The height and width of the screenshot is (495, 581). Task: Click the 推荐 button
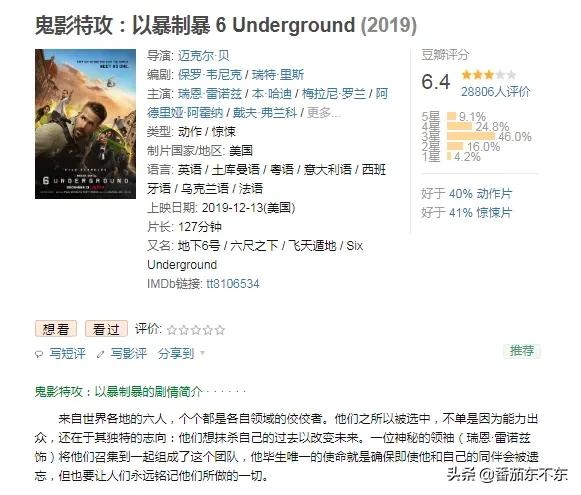coord(522,351)
